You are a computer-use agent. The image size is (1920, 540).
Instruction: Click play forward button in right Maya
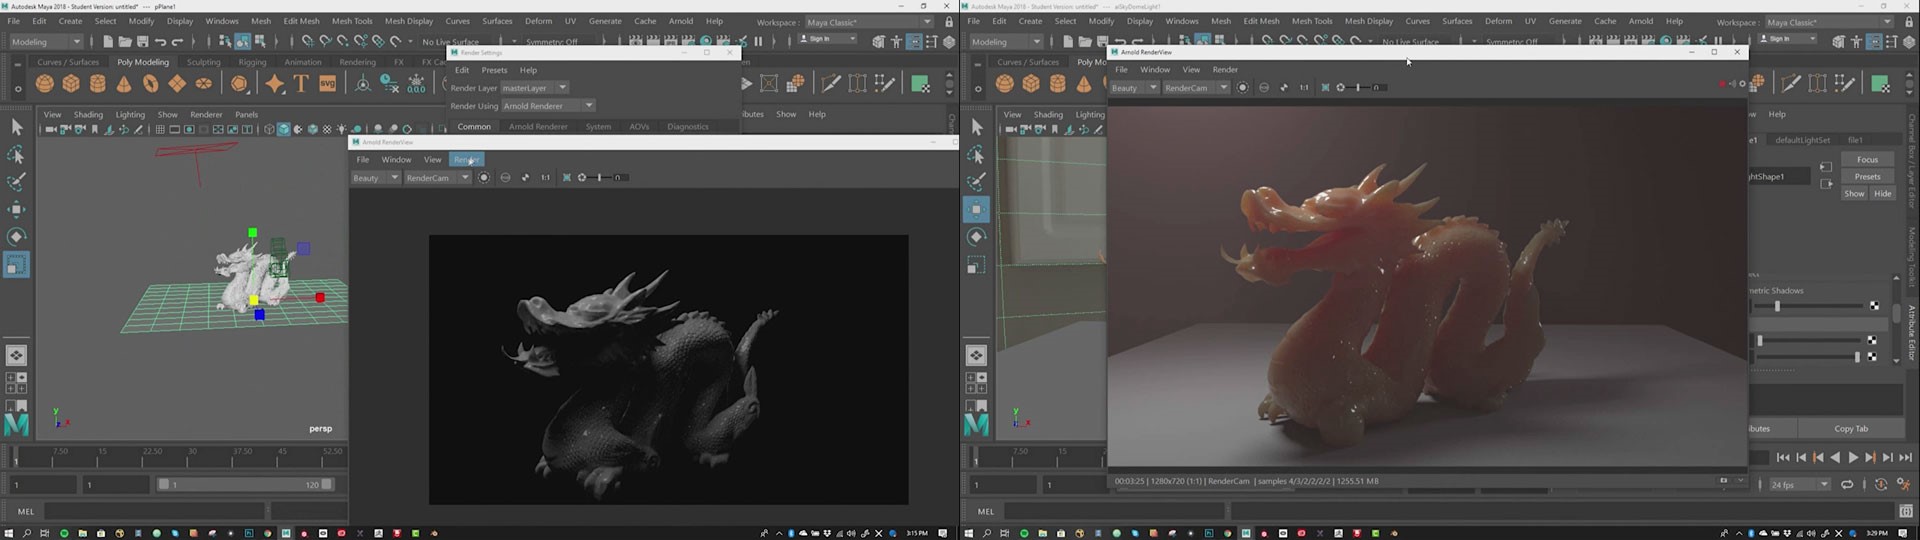(x=1853, y=457)
